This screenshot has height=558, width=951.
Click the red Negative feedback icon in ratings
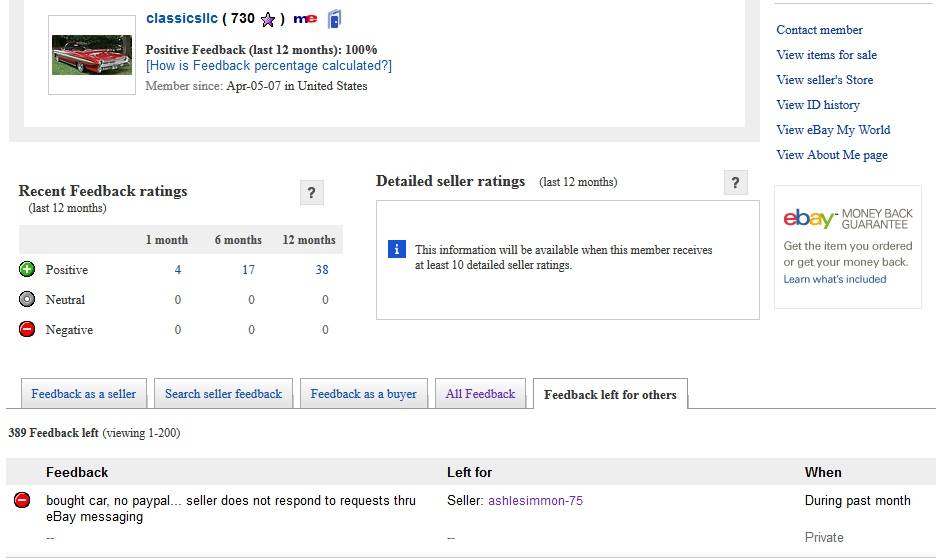(27, 329)
